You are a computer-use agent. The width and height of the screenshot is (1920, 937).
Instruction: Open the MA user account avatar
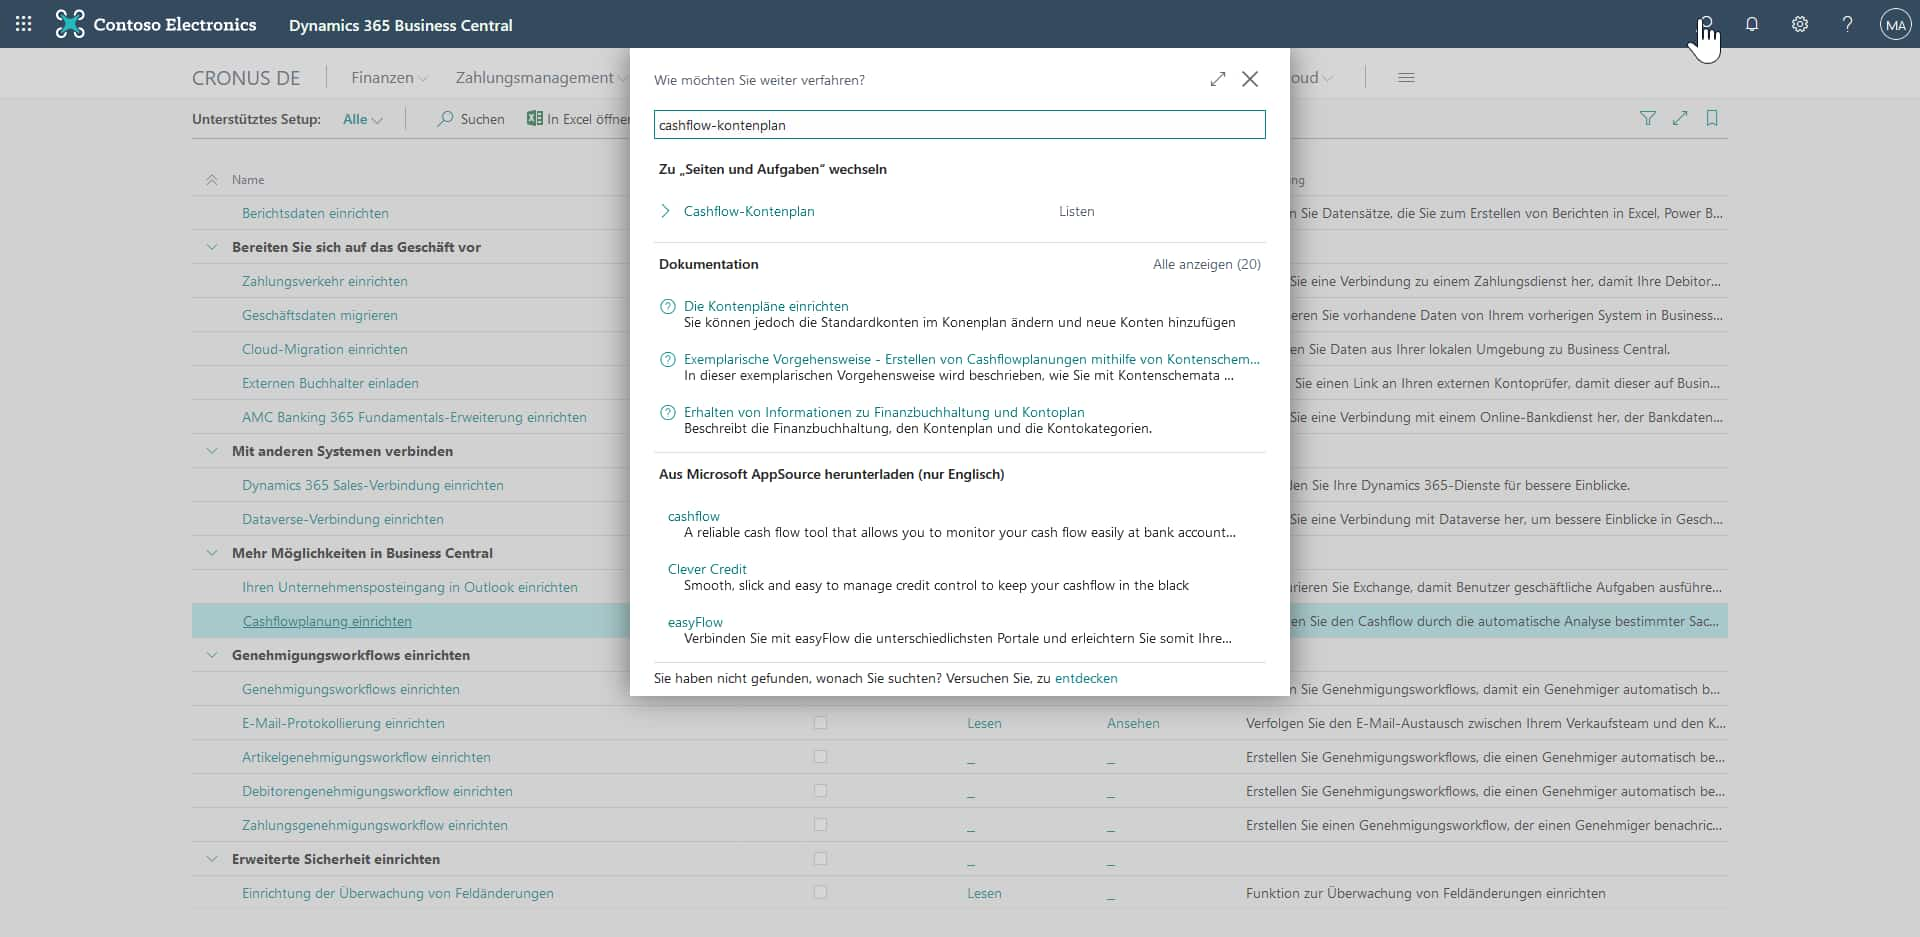click(1895, 24)
